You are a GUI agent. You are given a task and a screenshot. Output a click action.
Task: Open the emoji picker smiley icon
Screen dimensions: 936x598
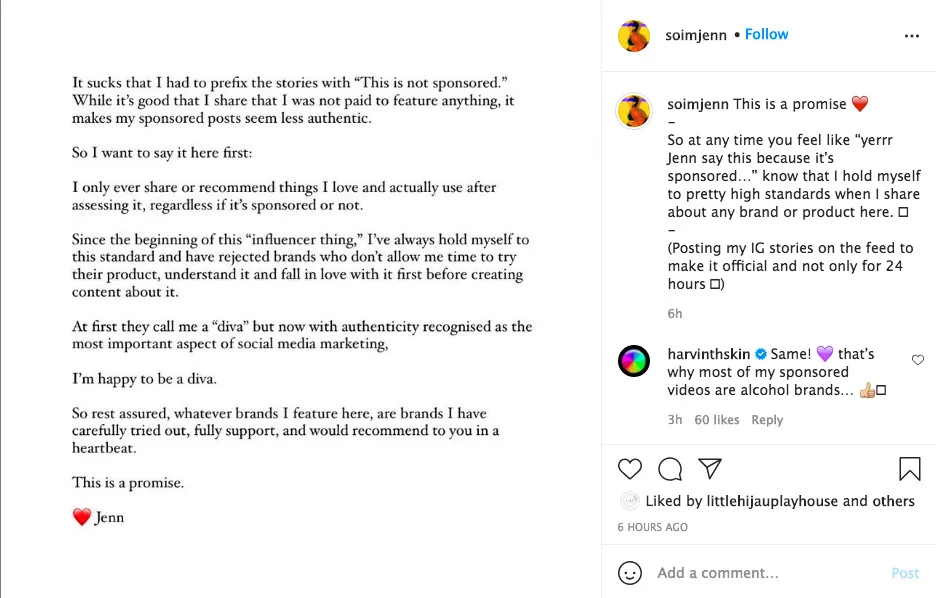(630, 573)
